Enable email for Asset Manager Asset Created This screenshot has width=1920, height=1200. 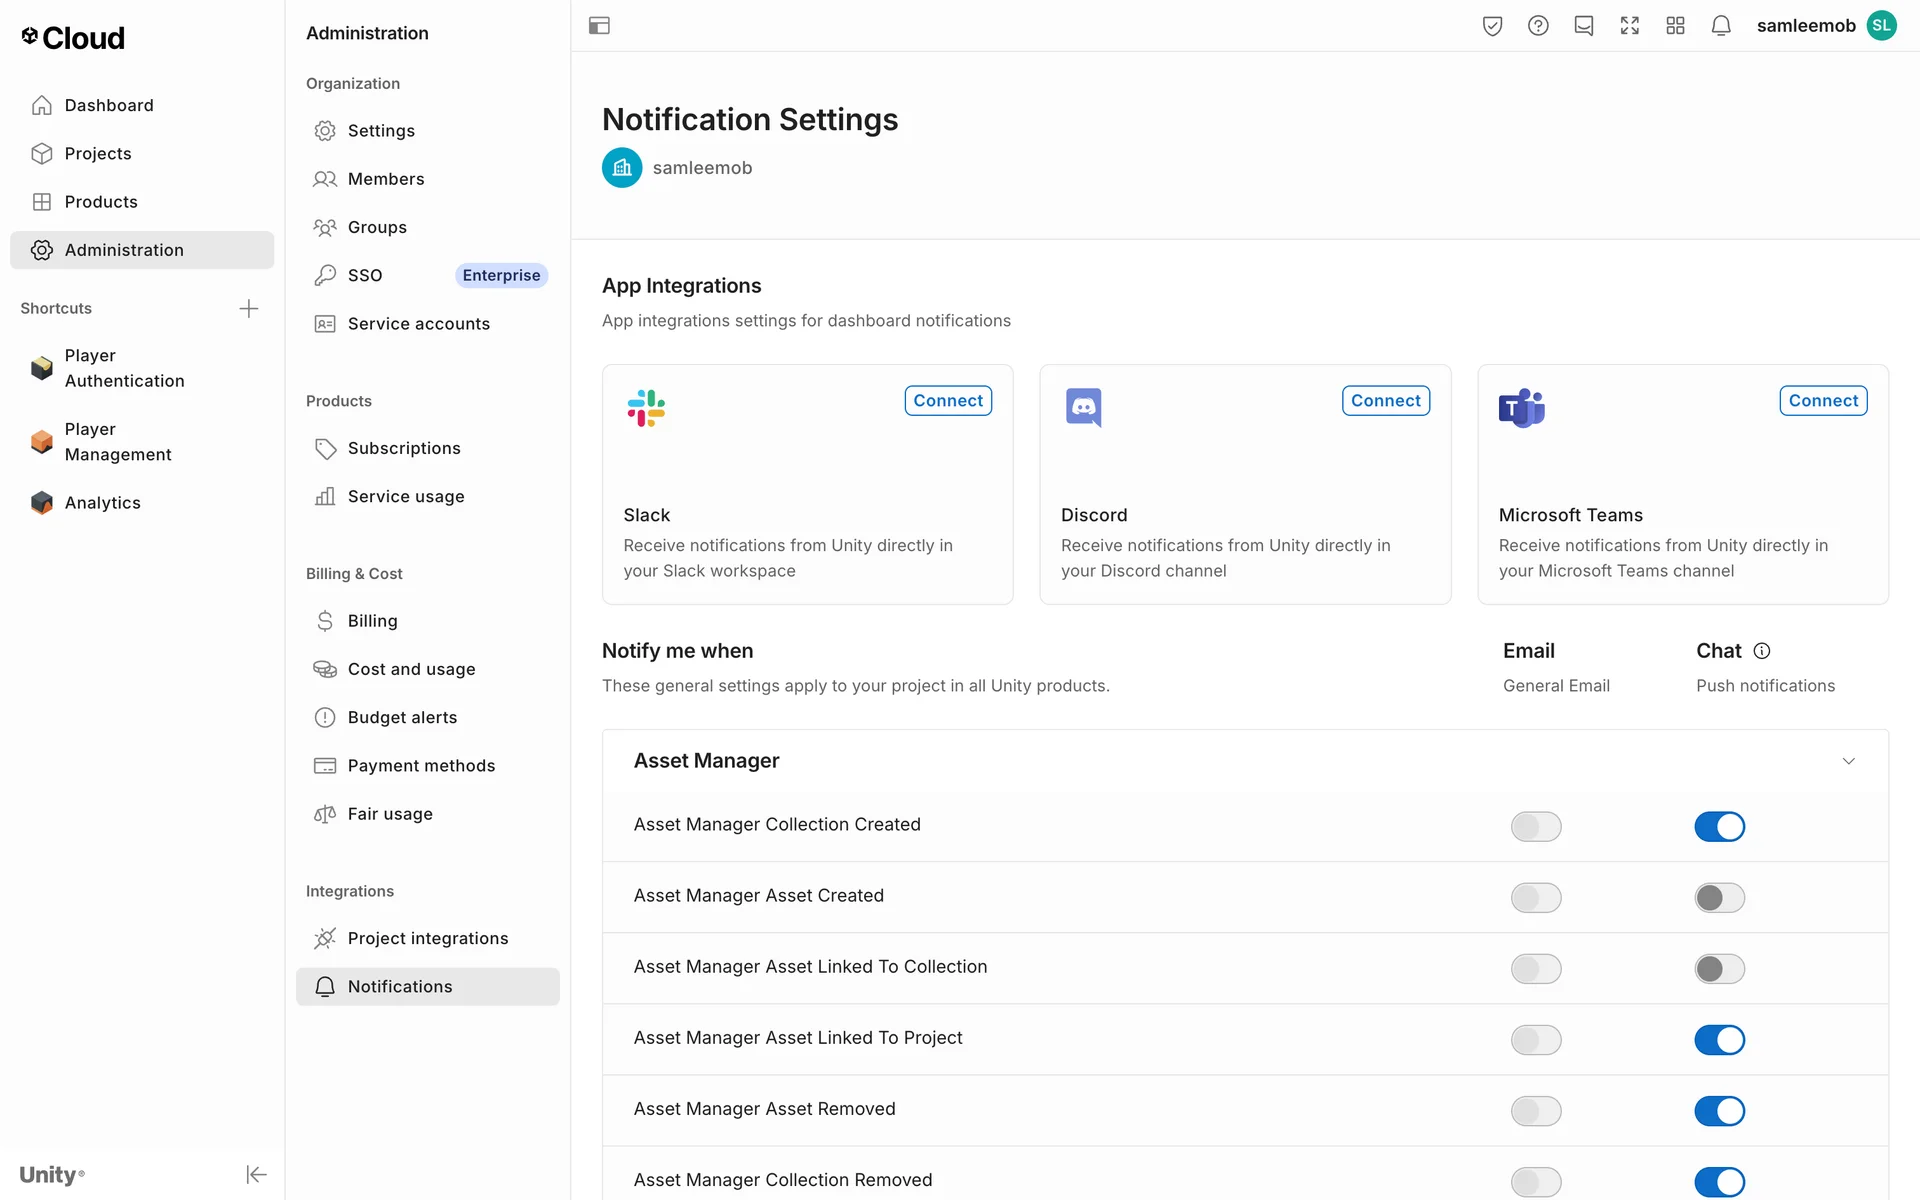pos(1535,897)
